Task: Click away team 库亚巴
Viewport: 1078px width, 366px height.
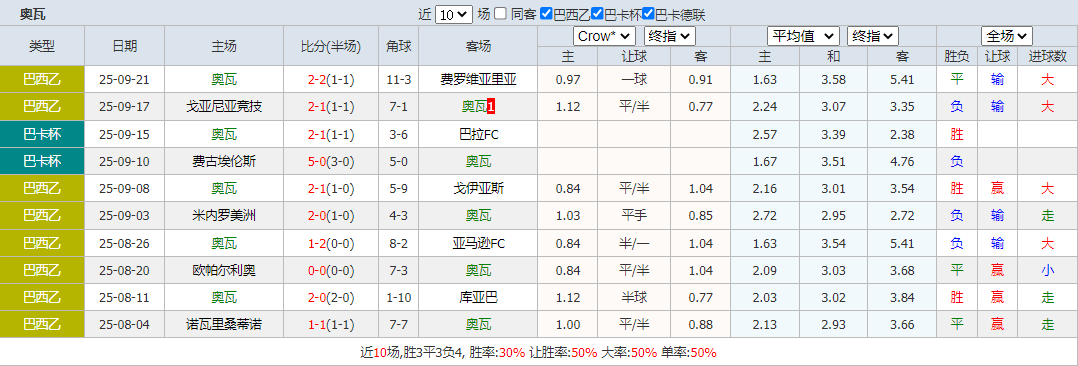Action: pos(478,298)
